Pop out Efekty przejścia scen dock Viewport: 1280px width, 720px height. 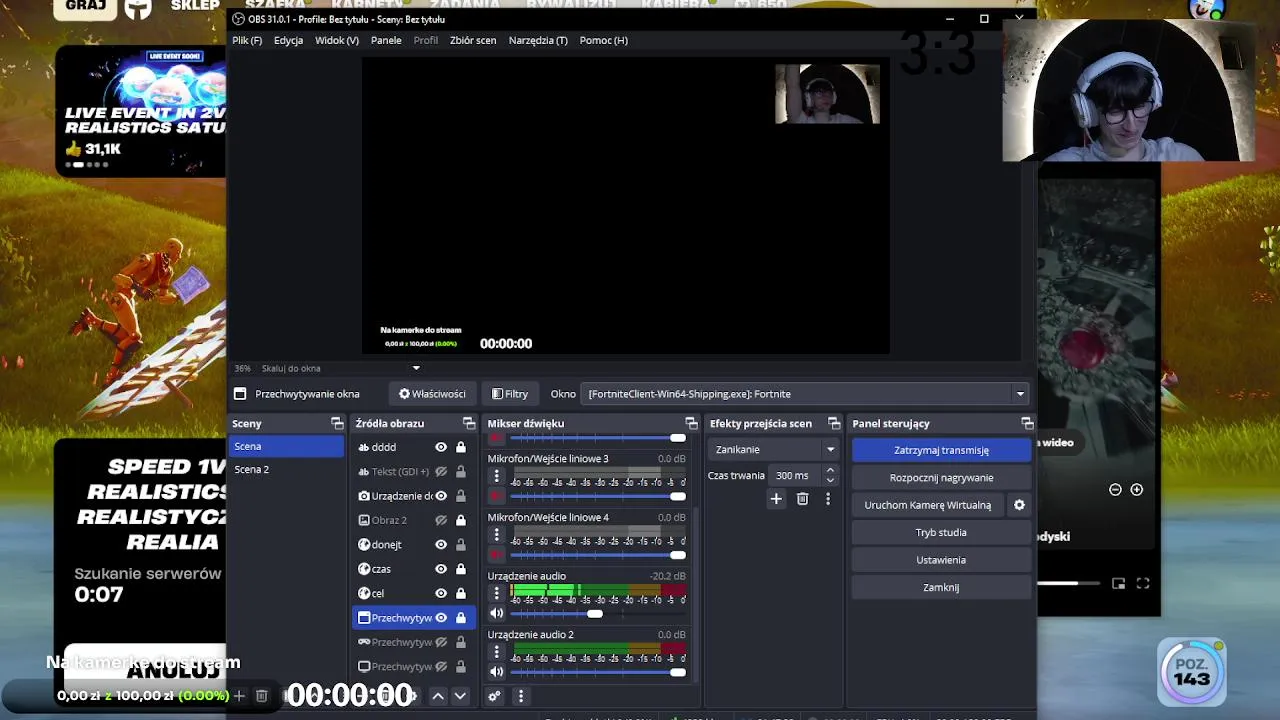click(834, 424)
